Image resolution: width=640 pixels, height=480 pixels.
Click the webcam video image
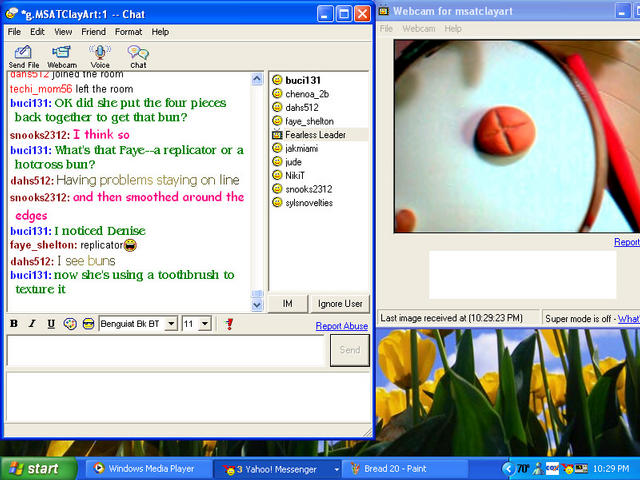coord(517,136)
